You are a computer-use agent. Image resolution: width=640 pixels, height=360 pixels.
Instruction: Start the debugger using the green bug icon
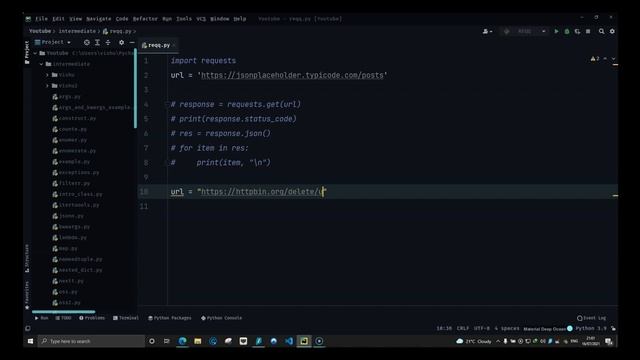point(567,31)
